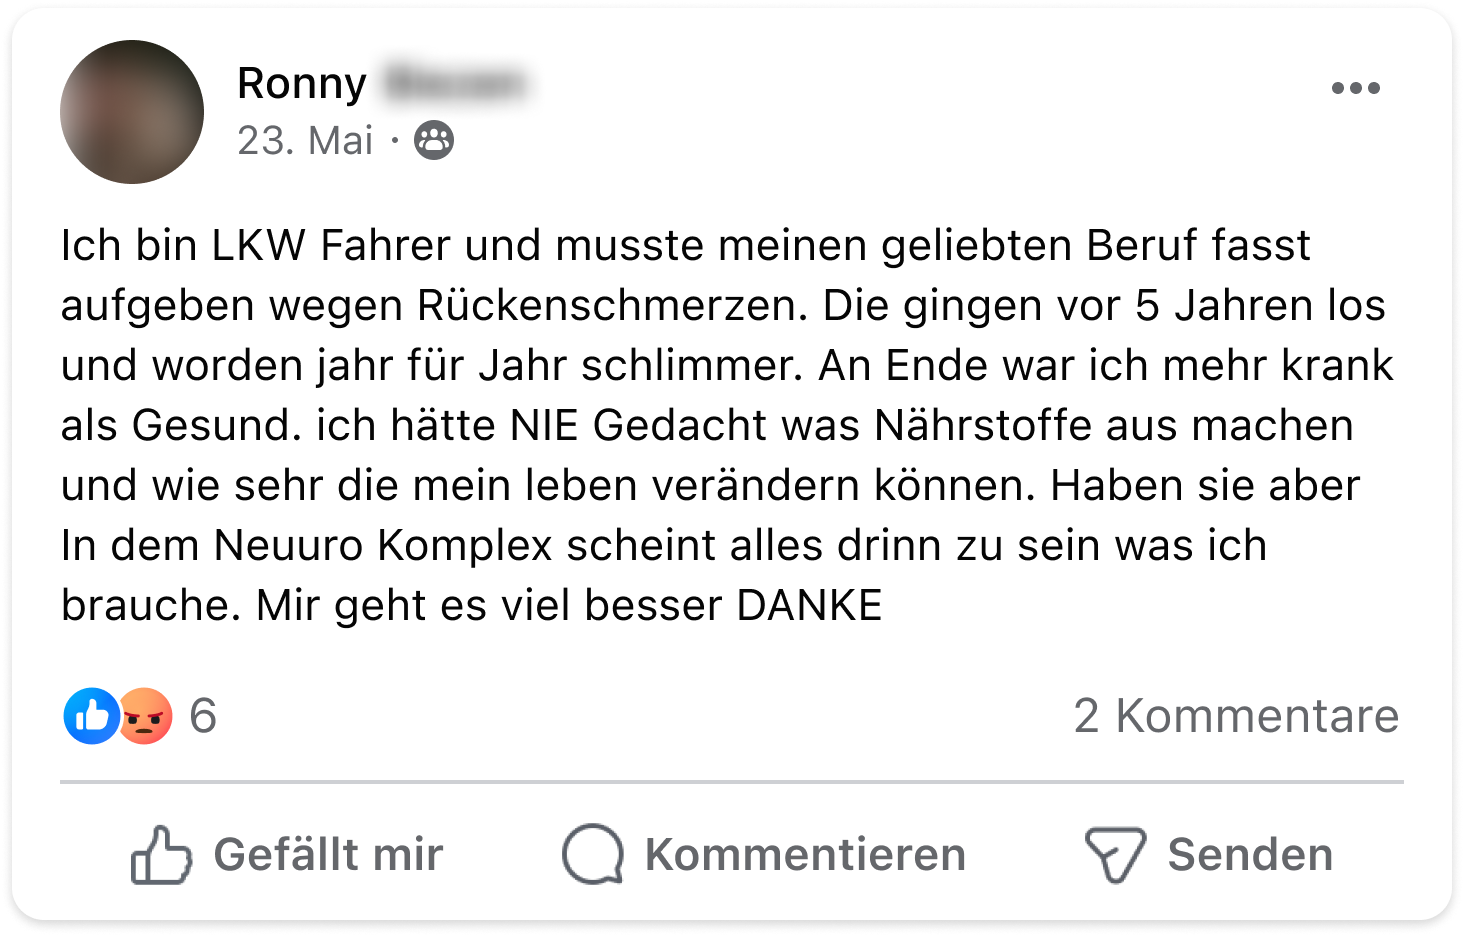This screenshot has height=936, width=1464.
Task: Show who reacted via the count "6"
Action: (203, 716)
